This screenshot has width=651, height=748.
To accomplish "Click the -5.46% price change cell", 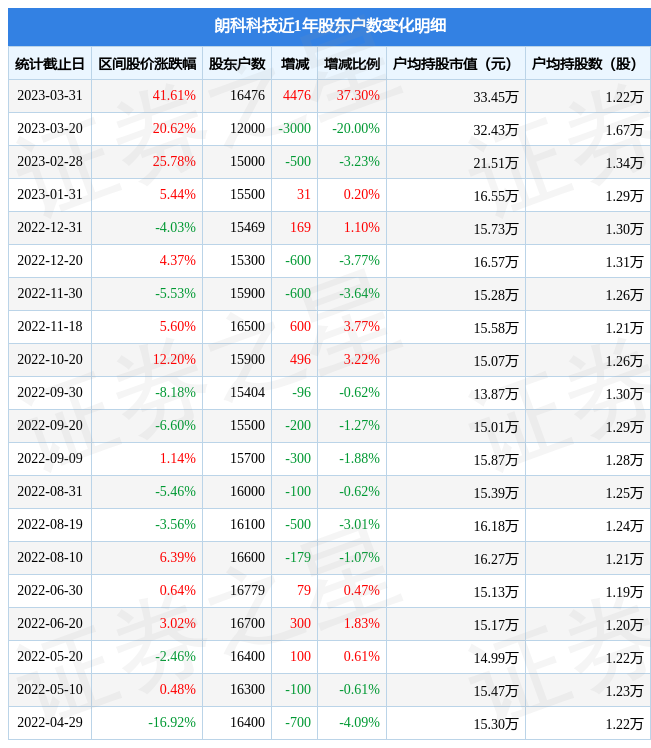I will pos(176,491).
